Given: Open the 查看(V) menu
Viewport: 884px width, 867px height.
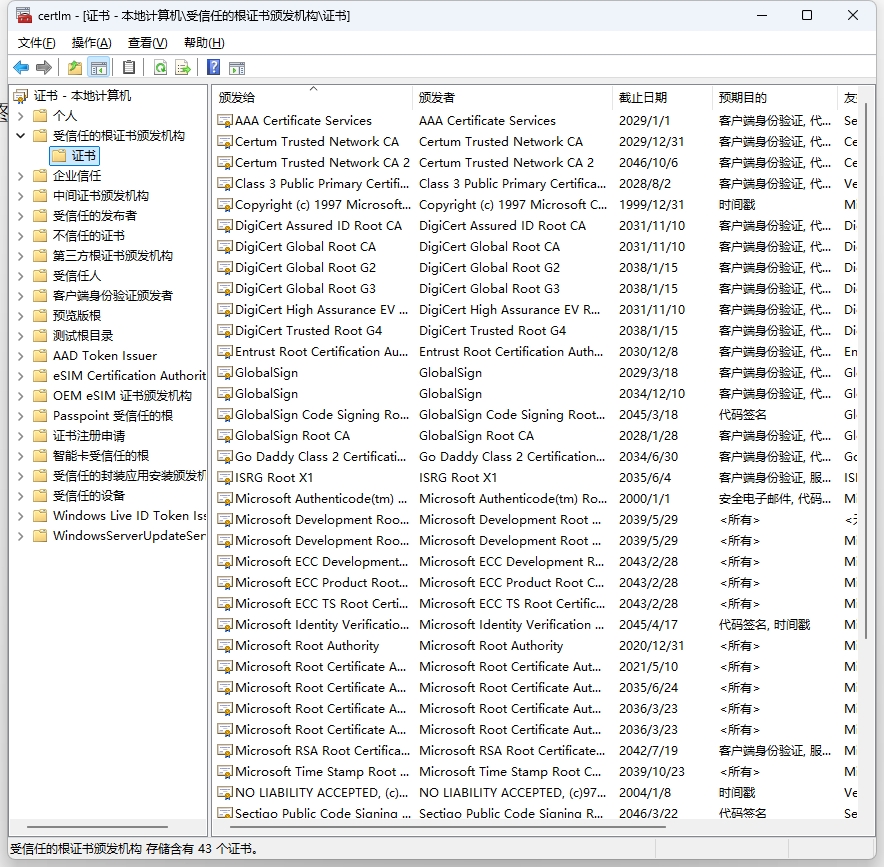Looking at the screenshot, I should coord(147,43).
